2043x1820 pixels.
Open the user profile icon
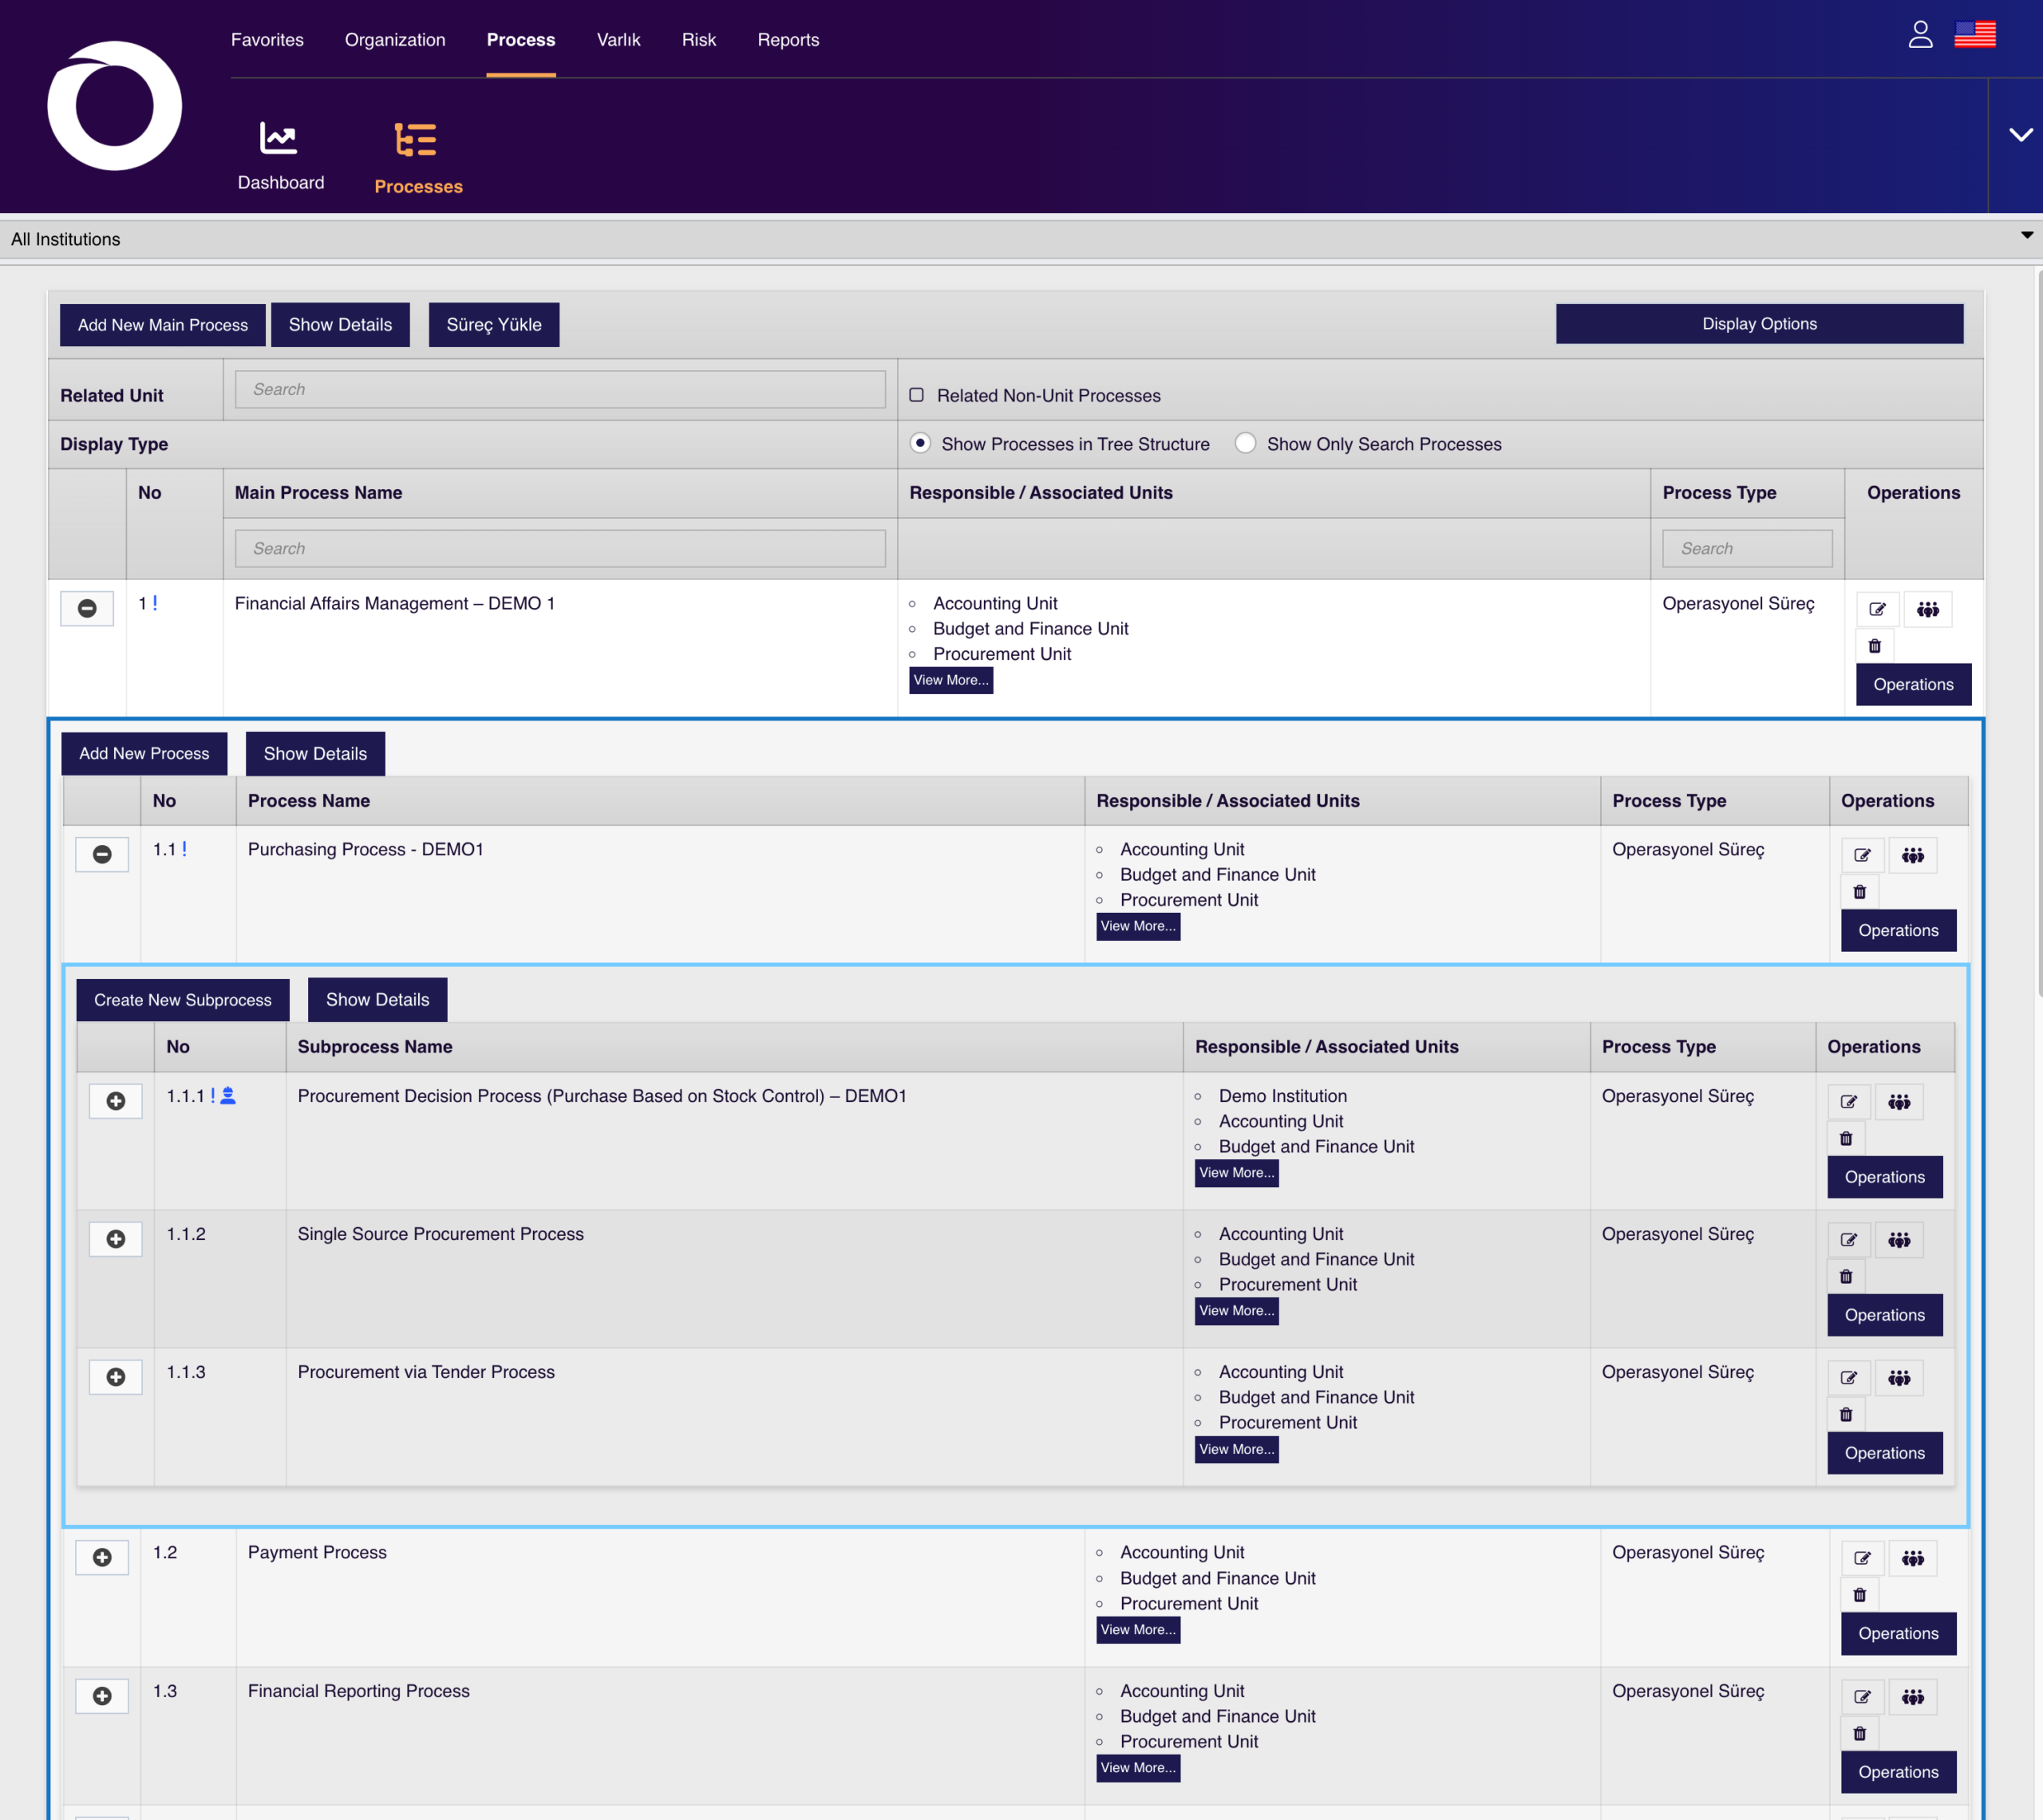pyautogui.click(x=1919, y=35)
